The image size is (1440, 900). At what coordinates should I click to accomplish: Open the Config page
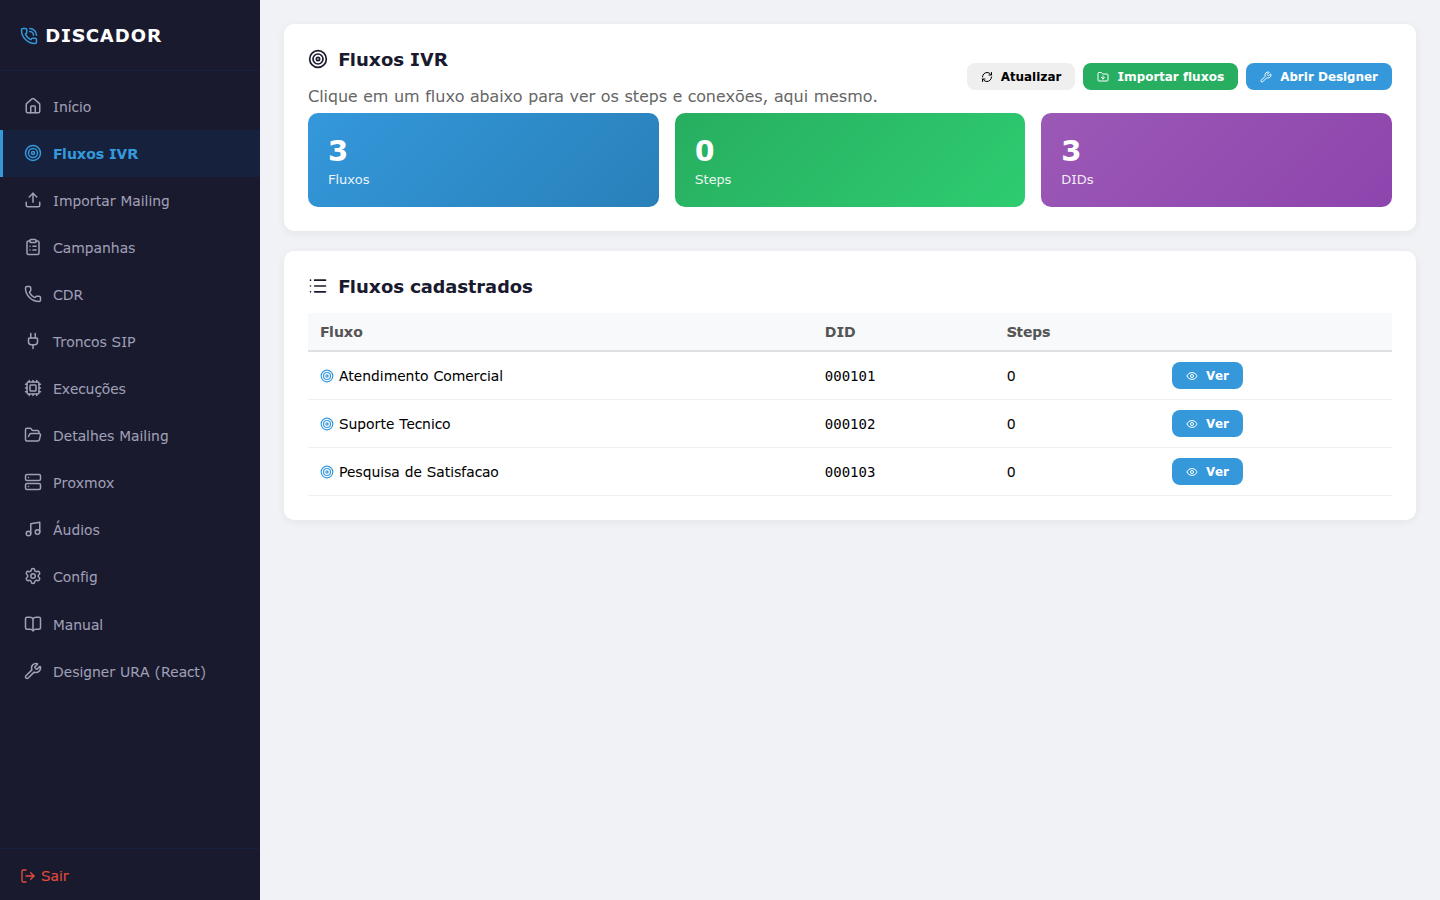pyautogui.click(x=130, y=576)
